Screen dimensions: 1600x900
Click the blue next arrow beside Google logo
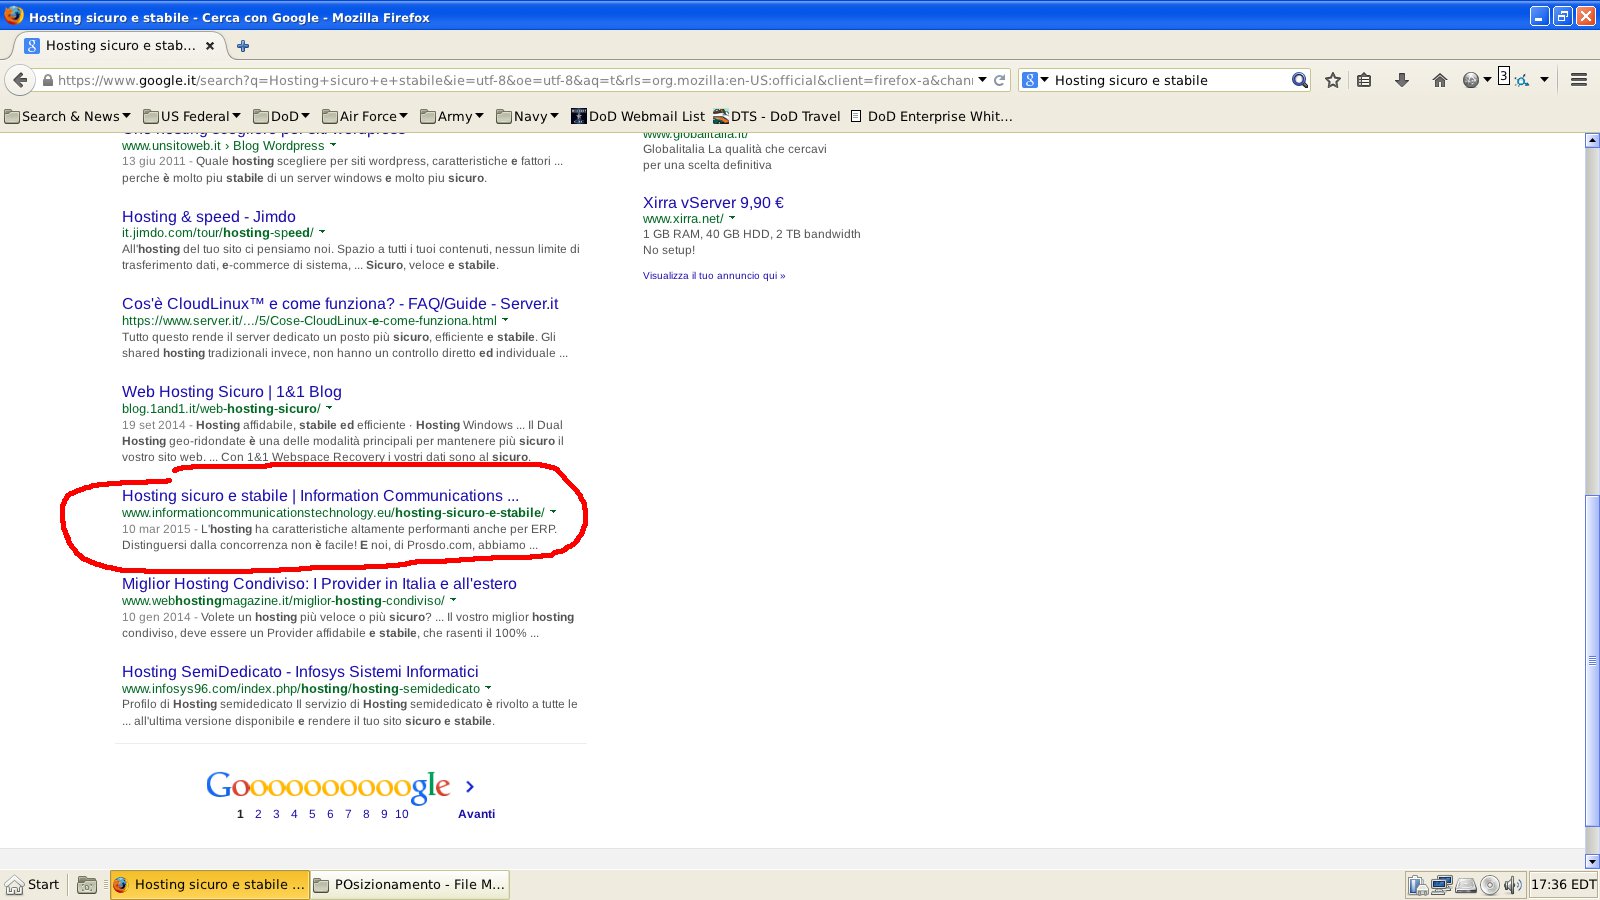[x=470, y=786]
